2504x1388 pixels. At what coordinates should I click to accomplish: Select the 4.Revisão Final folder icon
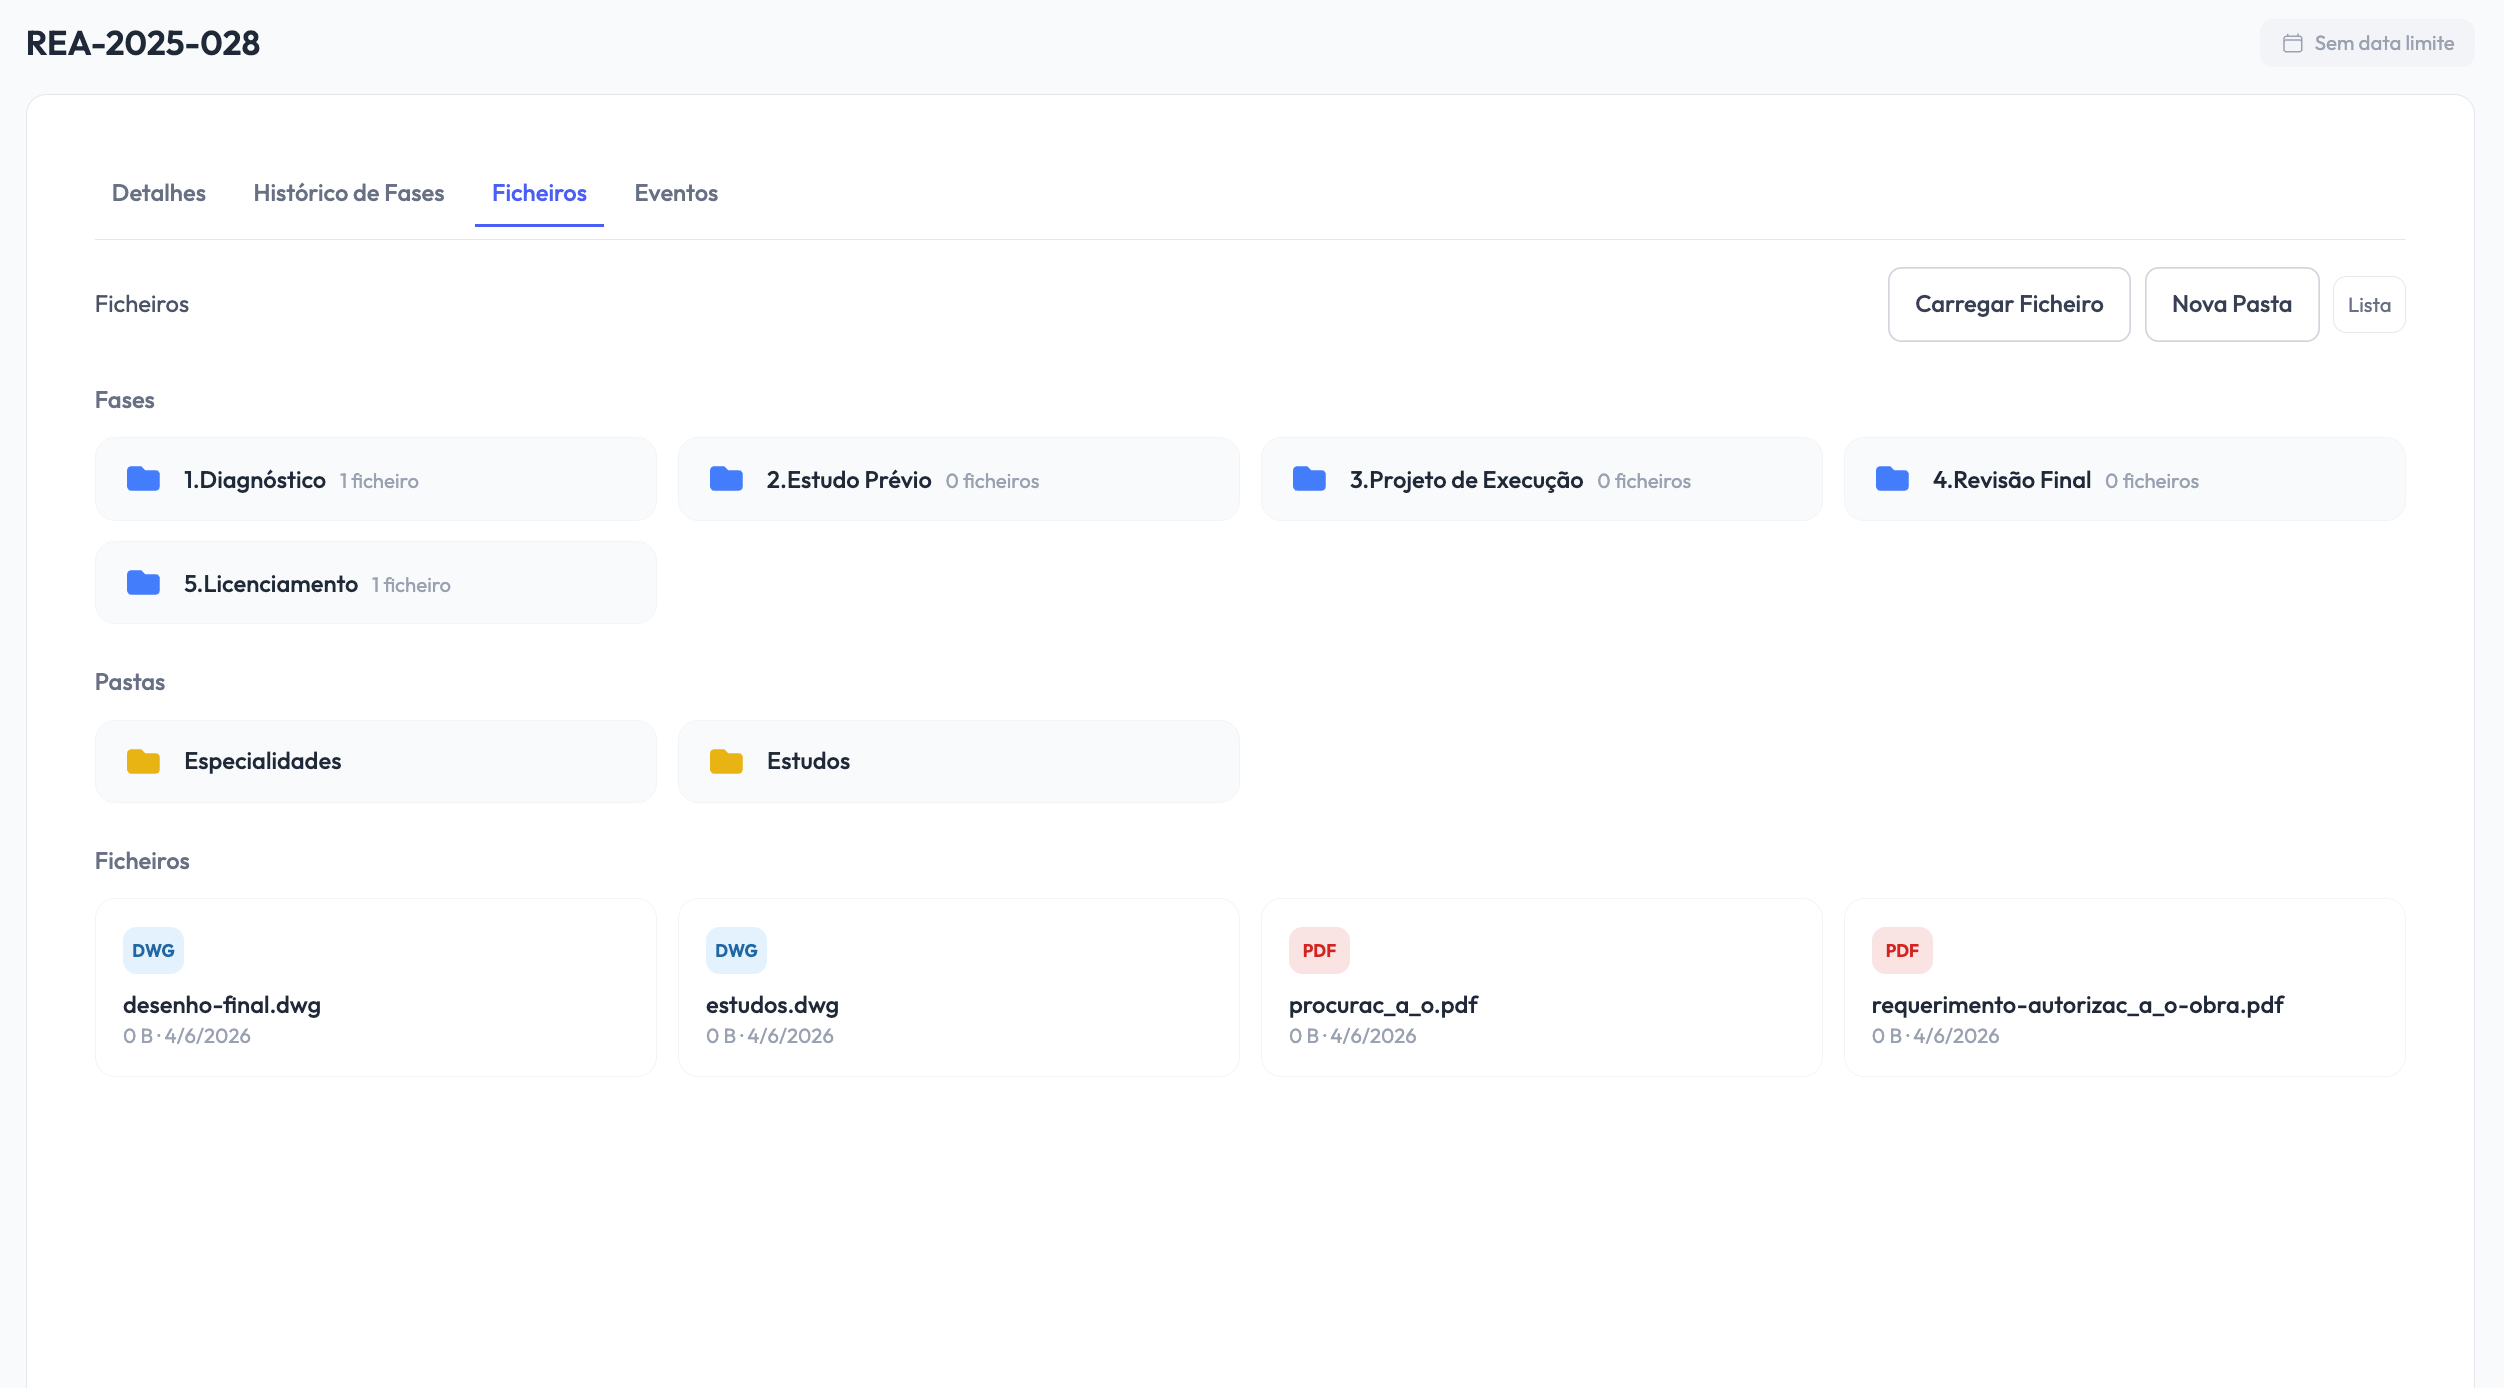[1891, 479]
